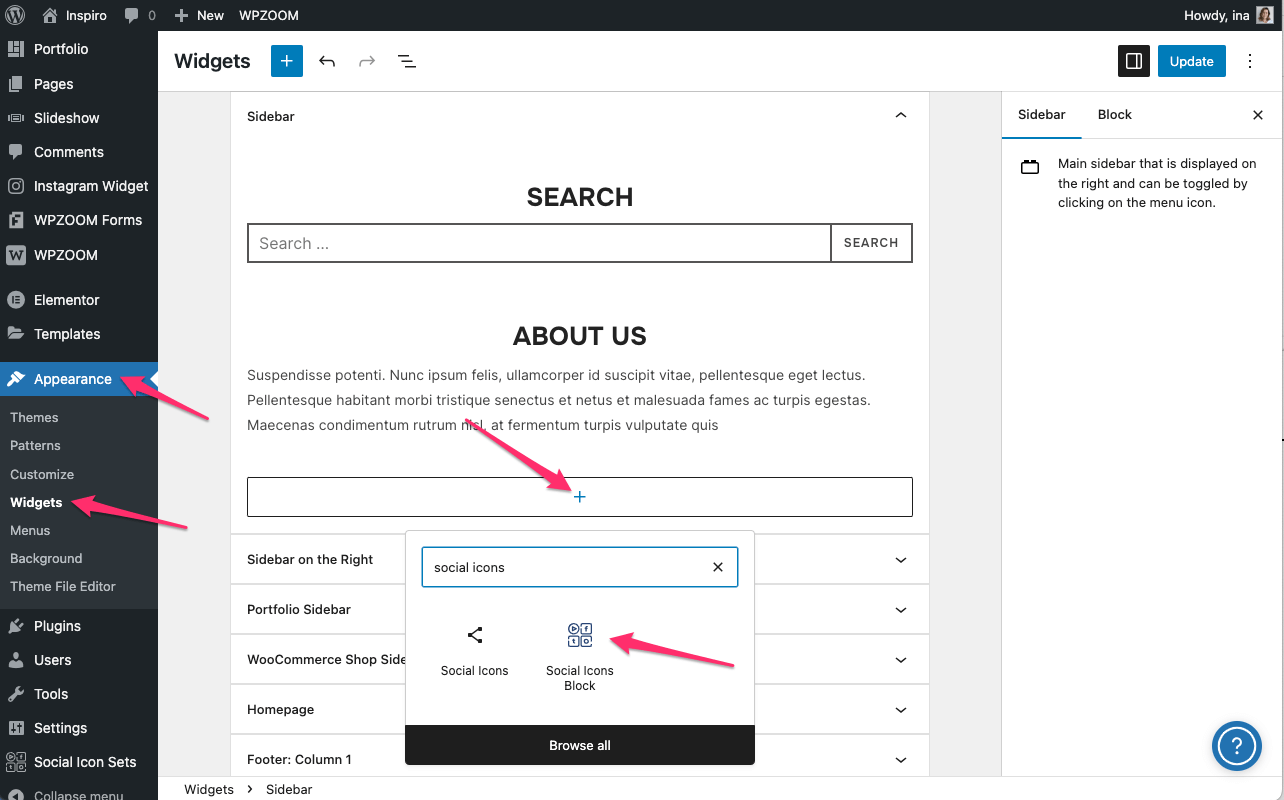Image resolution: width=1284 pixels, height=800 pixels.
Task: Open the three-dot Options menu
Action: click(x=1250, y=61)
